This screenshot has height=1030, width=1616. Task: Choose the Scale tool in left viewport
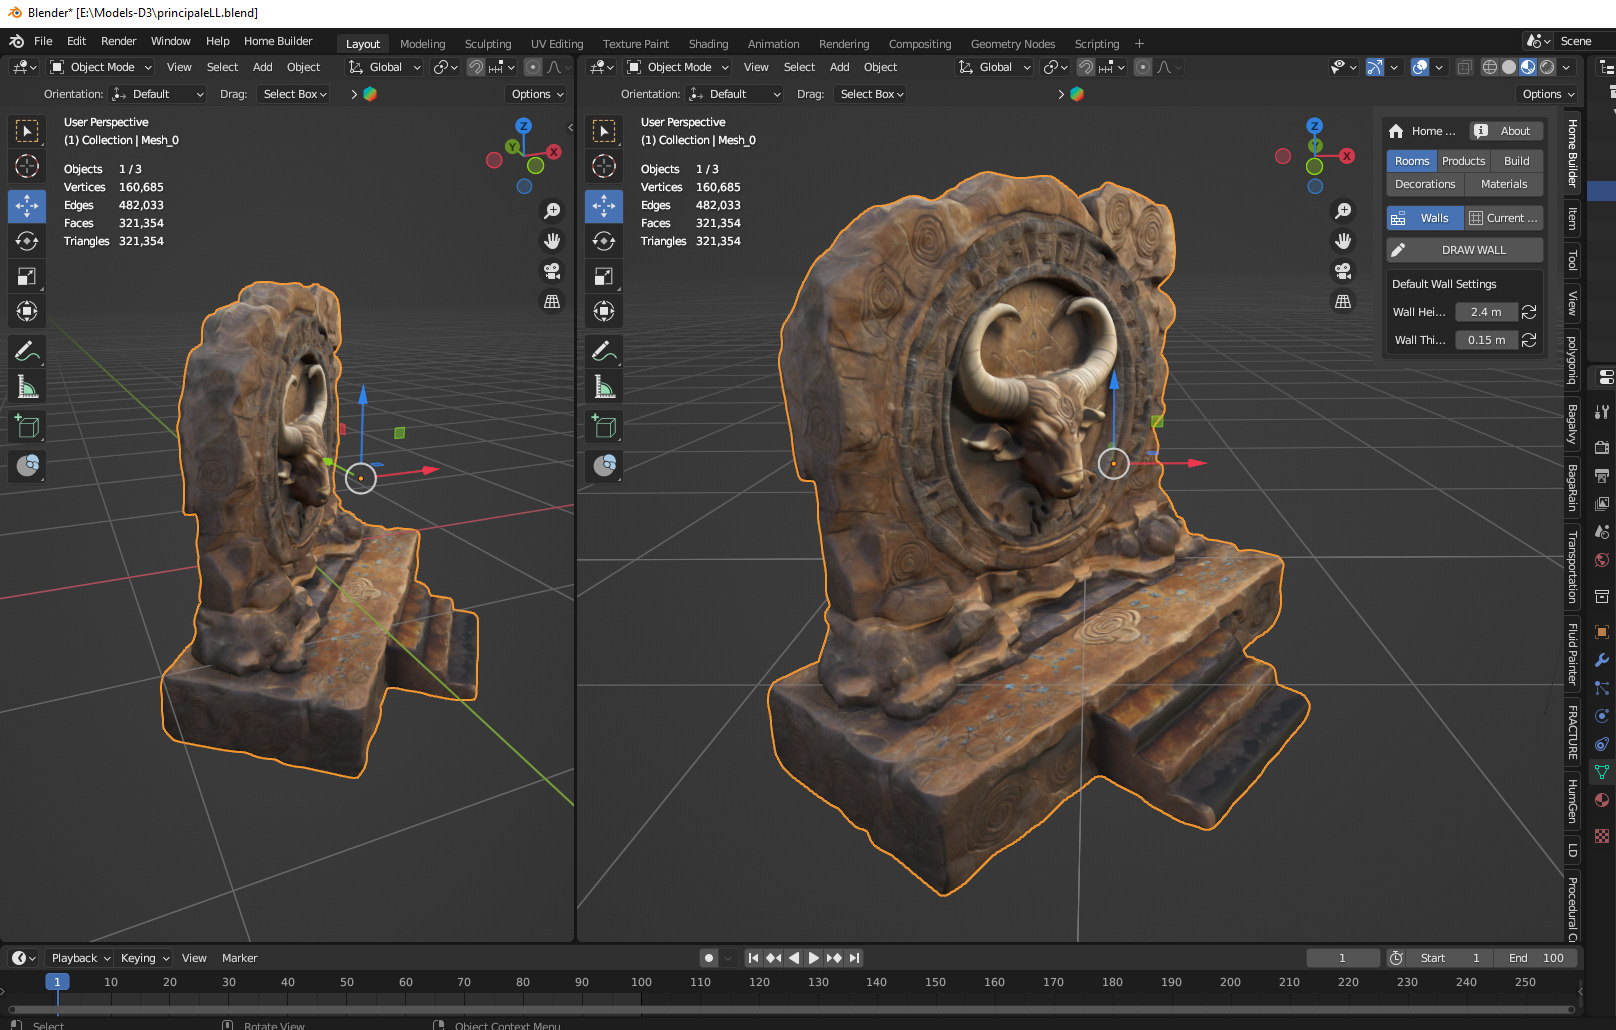[x=27, y=276]
